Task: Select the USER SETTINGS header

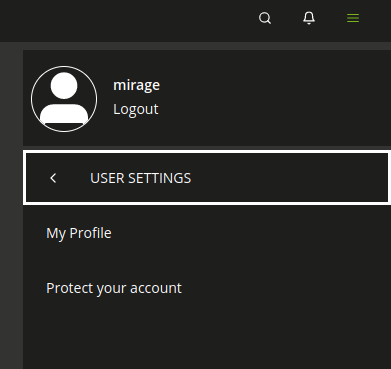Action: [x=207, y=178]
